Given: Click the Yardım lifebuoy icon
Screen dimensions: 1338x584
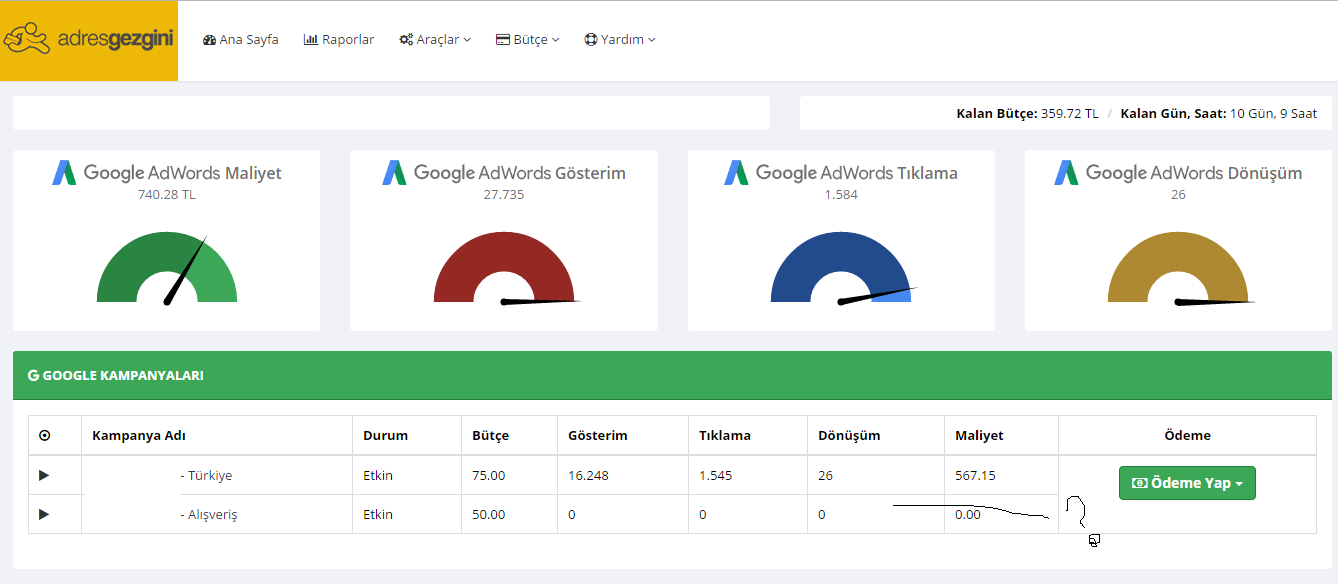Looking at the screenshot, I should click(591, 40).
